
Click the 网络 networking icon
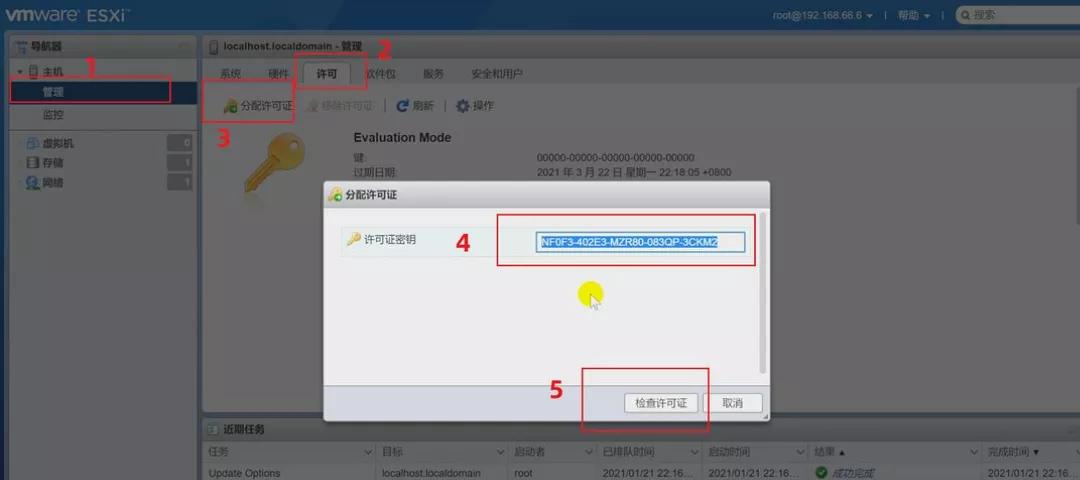coord(32,183)
